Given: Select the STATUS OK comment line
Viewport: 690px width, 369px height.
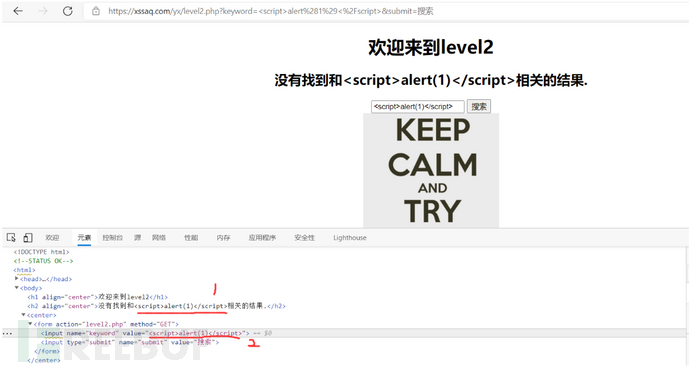Looking at the screenshot, I should click(43, 261).
